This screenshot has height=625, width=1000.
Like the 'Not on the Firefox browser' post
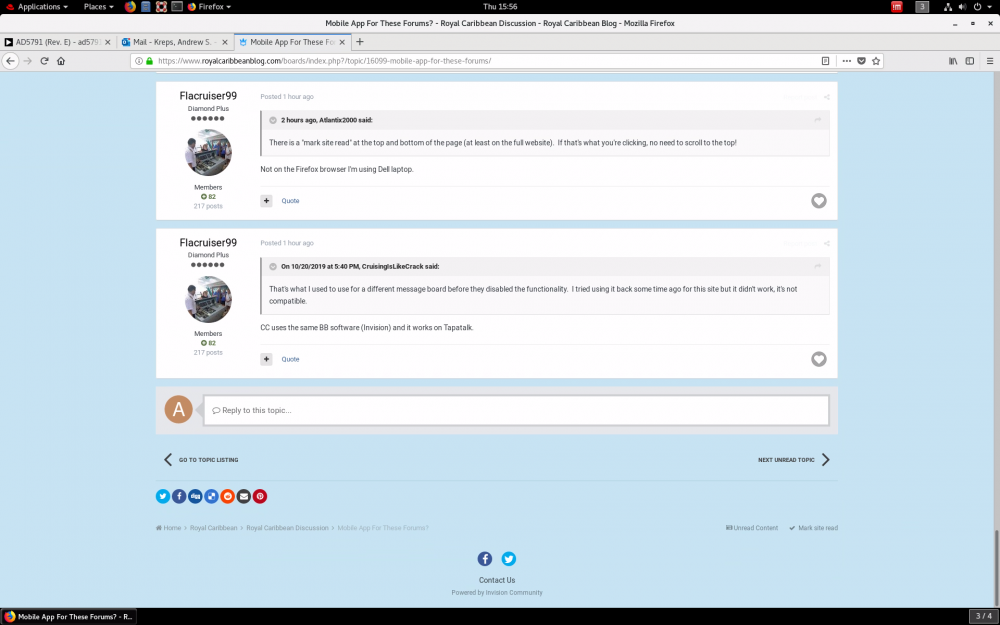819,201
